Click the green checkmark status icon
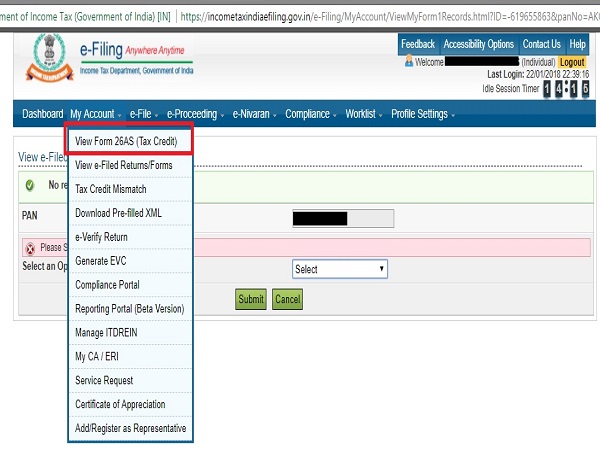 30,186
